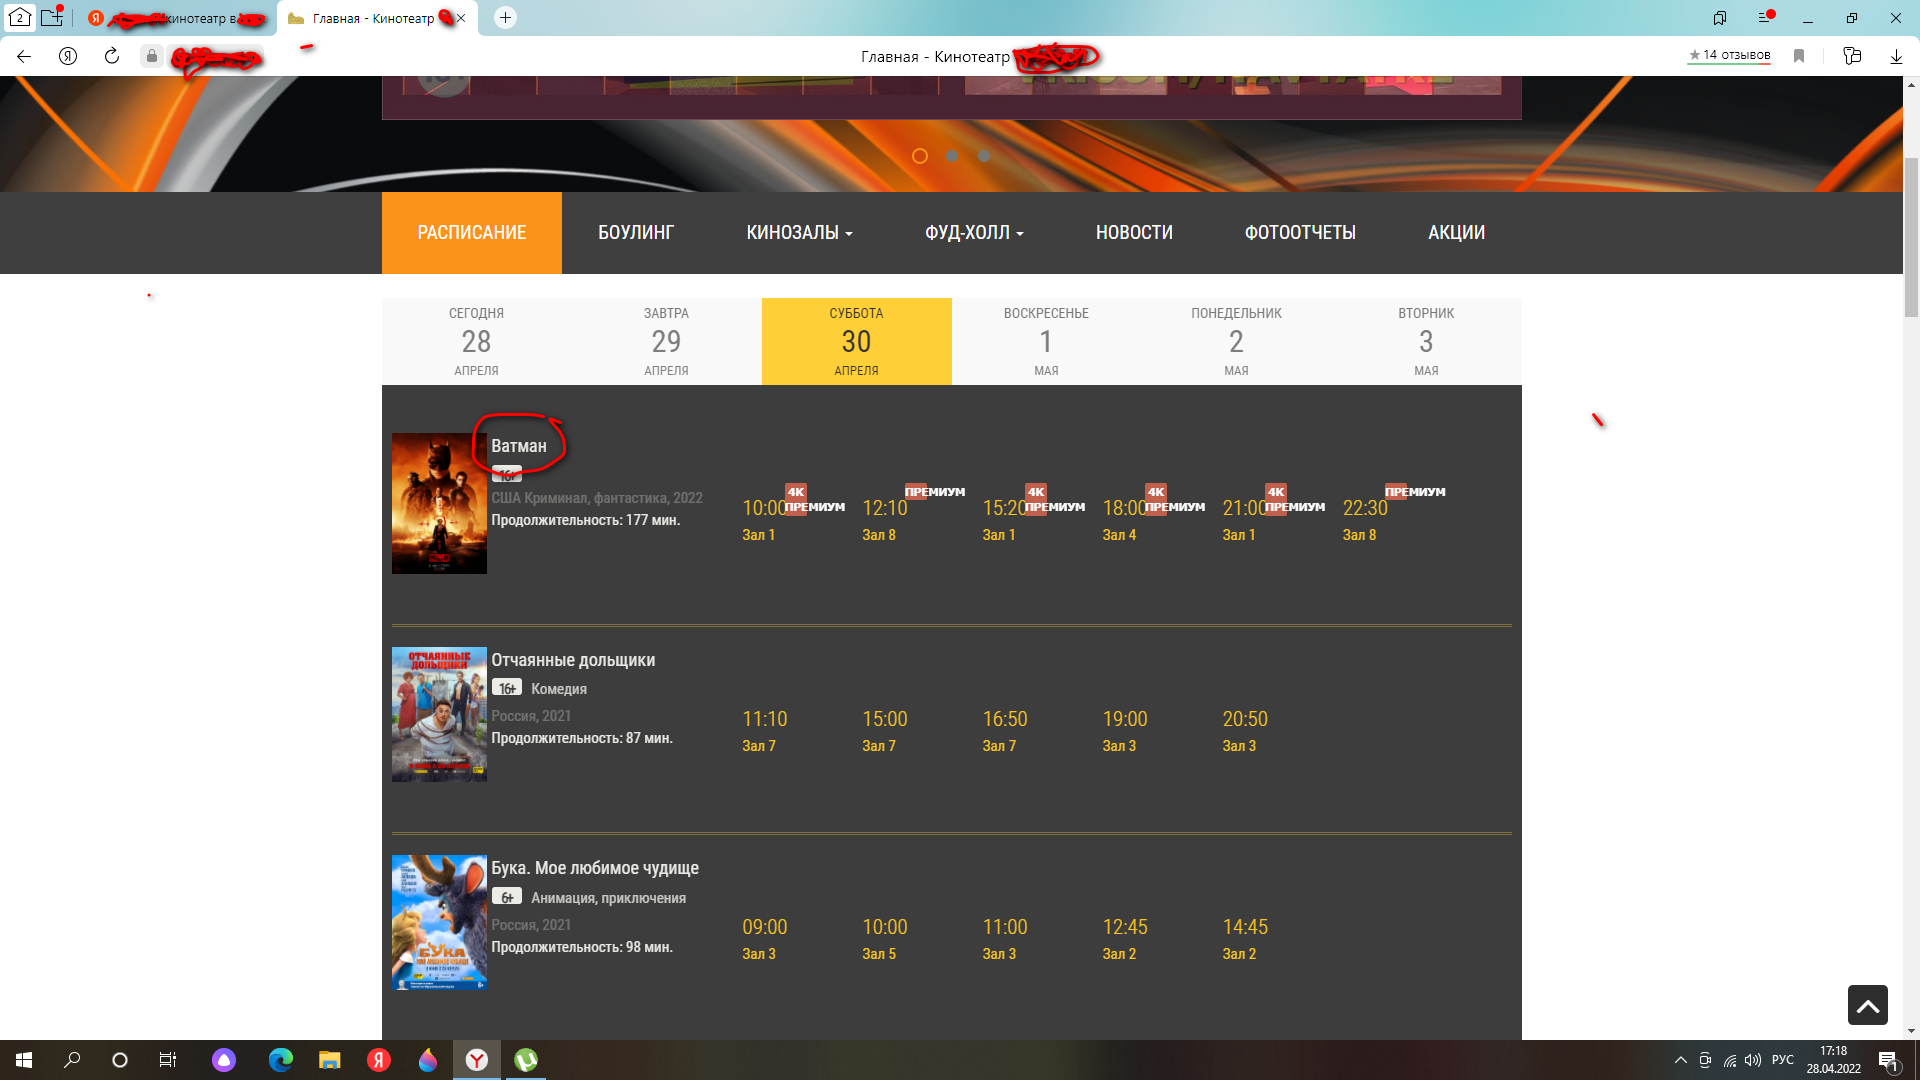This screenshot has width=1920, height=1080.
Task: Show hidden system tray icons chevron
Action: (1680, 1060)
